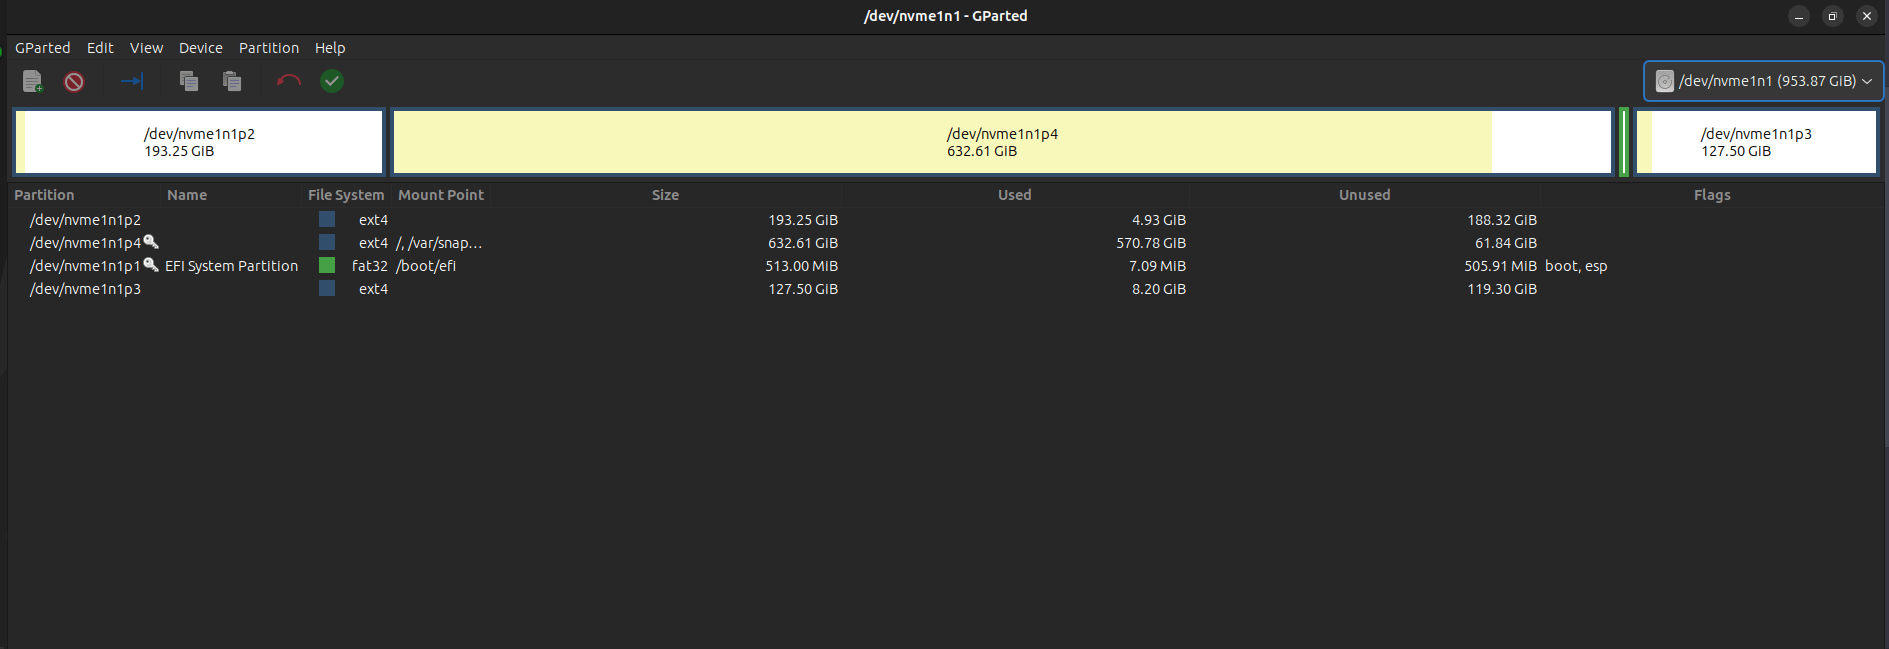Click the fat32 file system label
The image size is (1889, 649).
tap(369, 266)
